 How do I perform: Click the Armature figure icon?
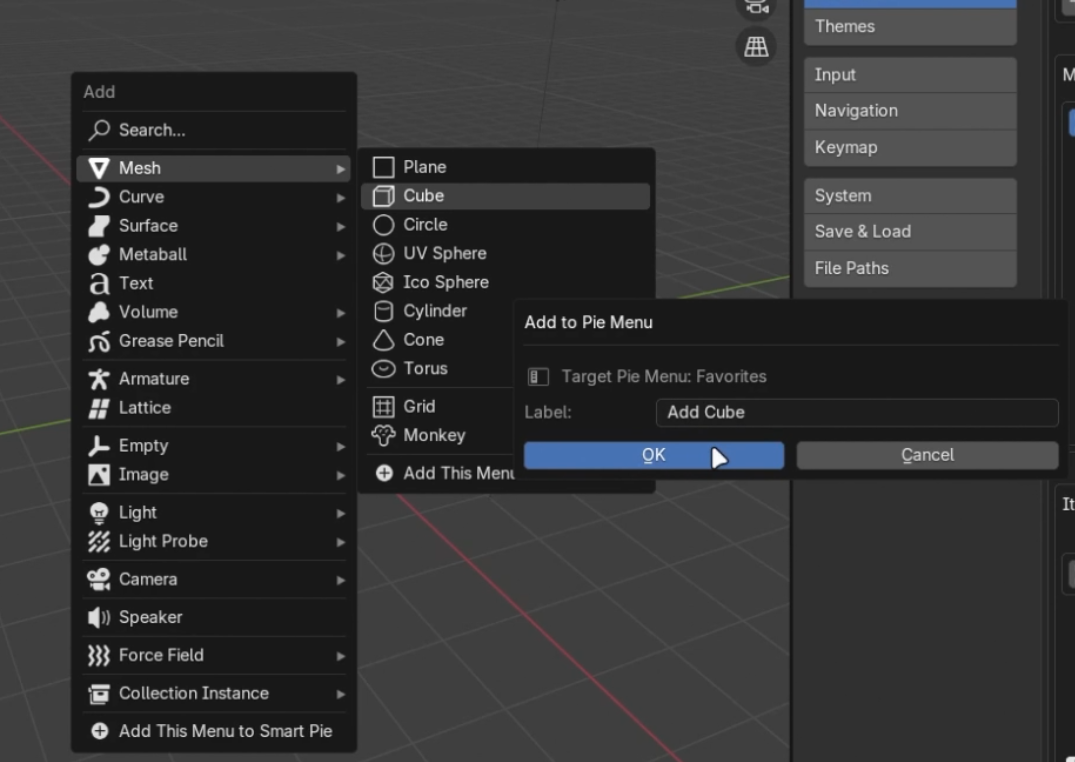pyautogui.click(x=99, y=379)
